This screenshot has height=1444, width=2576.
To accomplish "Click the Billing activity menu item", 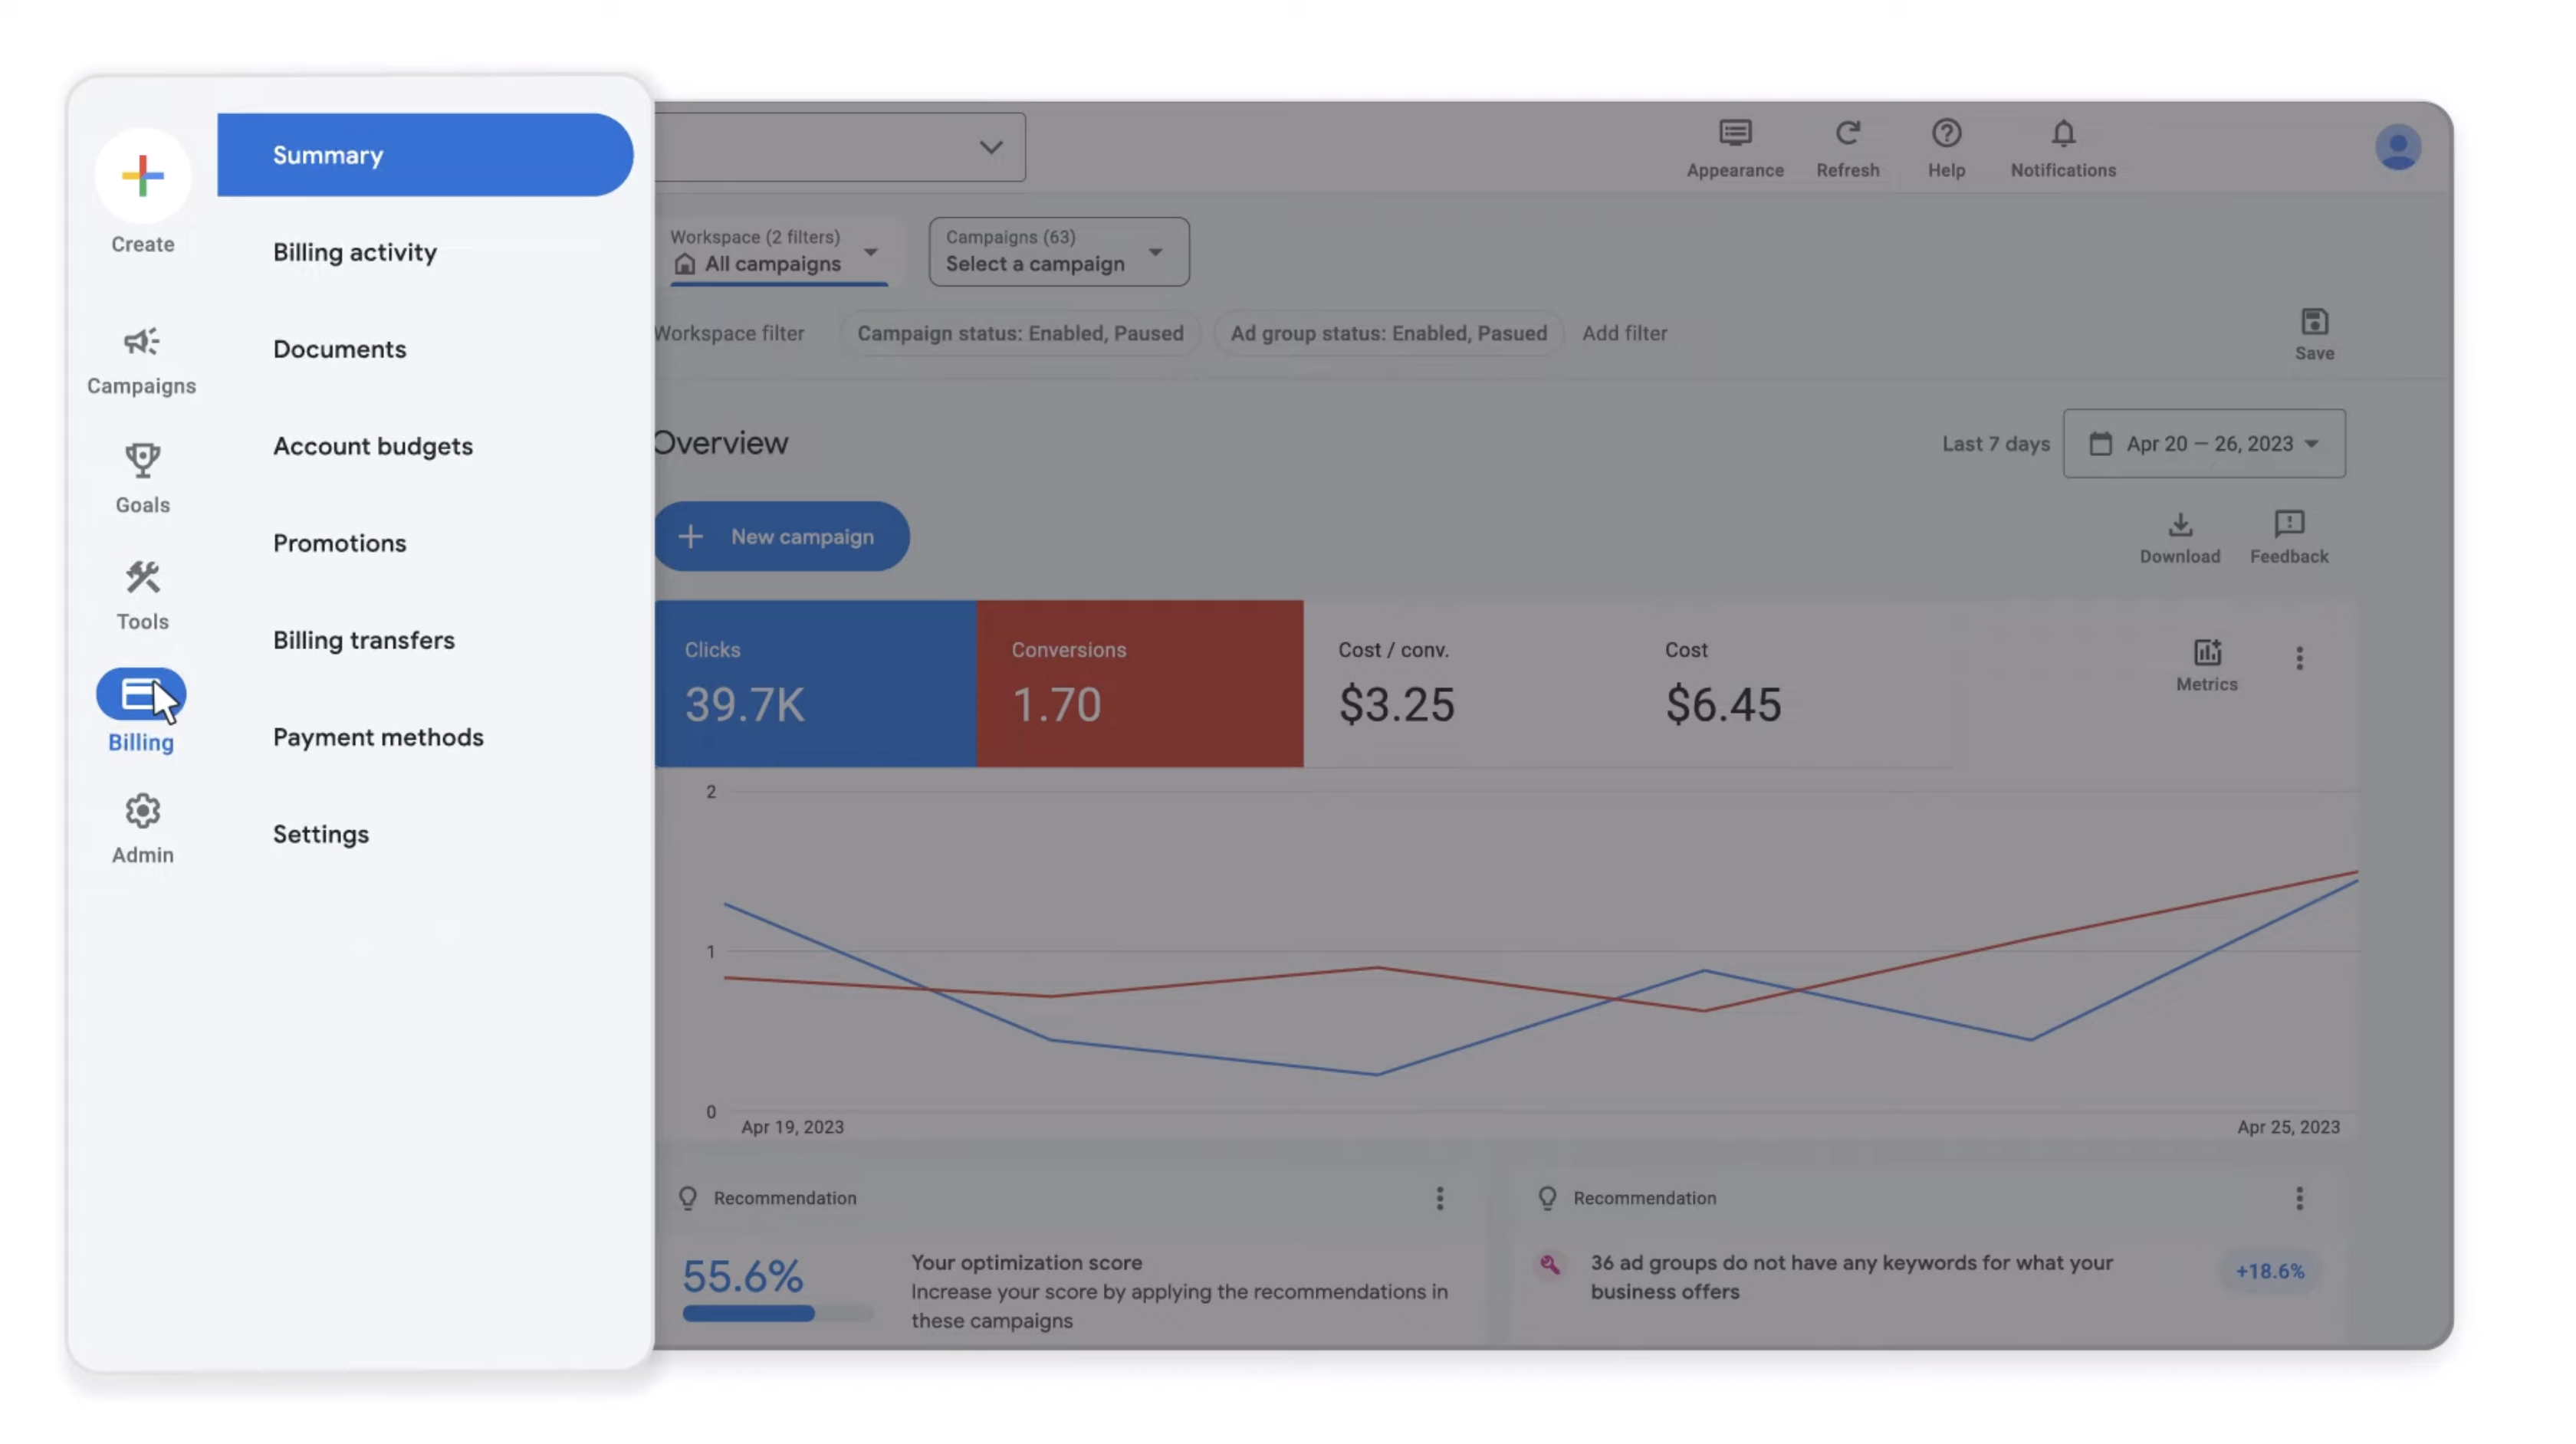I will pos(354,251).
